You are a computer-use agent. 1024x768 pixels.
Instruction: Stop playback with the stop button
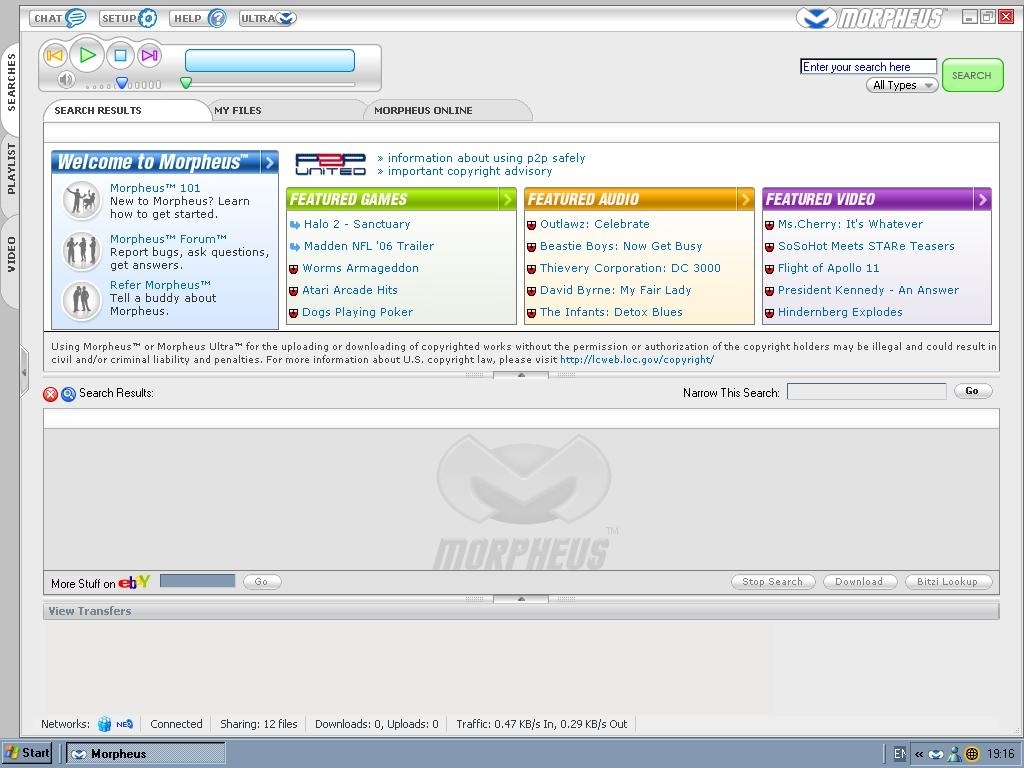[x=120, y=56]
